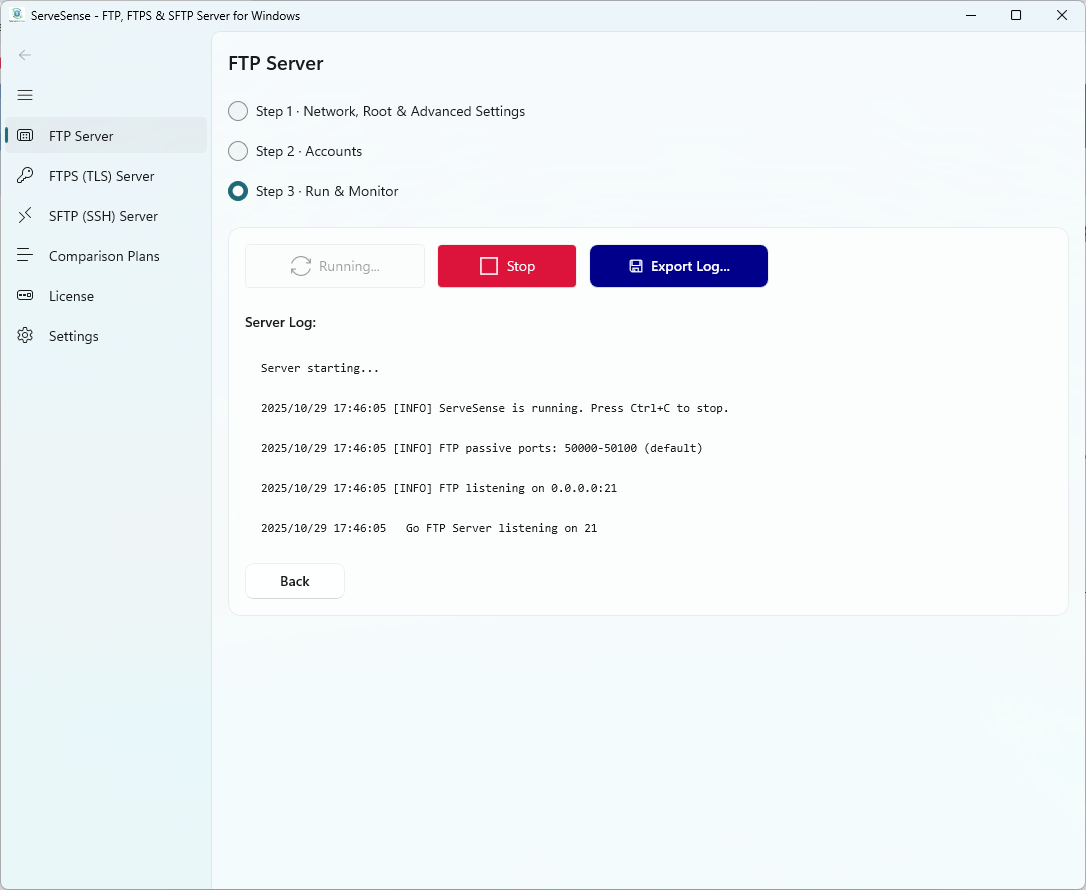The width and height of the screenshot is (1086, 890).
Task: Click the ServeSense app icon in titlebar
Action: [x=15, y=15]
